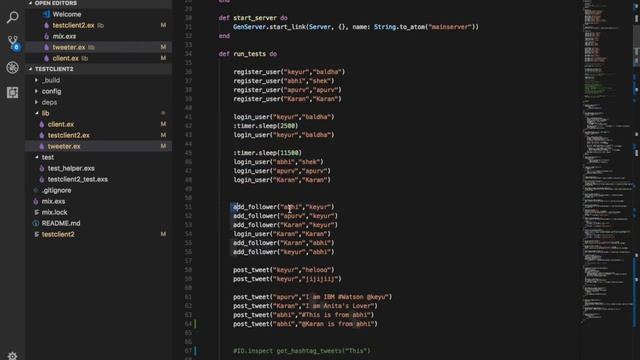
Task: Click the README.md info icon
Action: click(x=36, y=223)
